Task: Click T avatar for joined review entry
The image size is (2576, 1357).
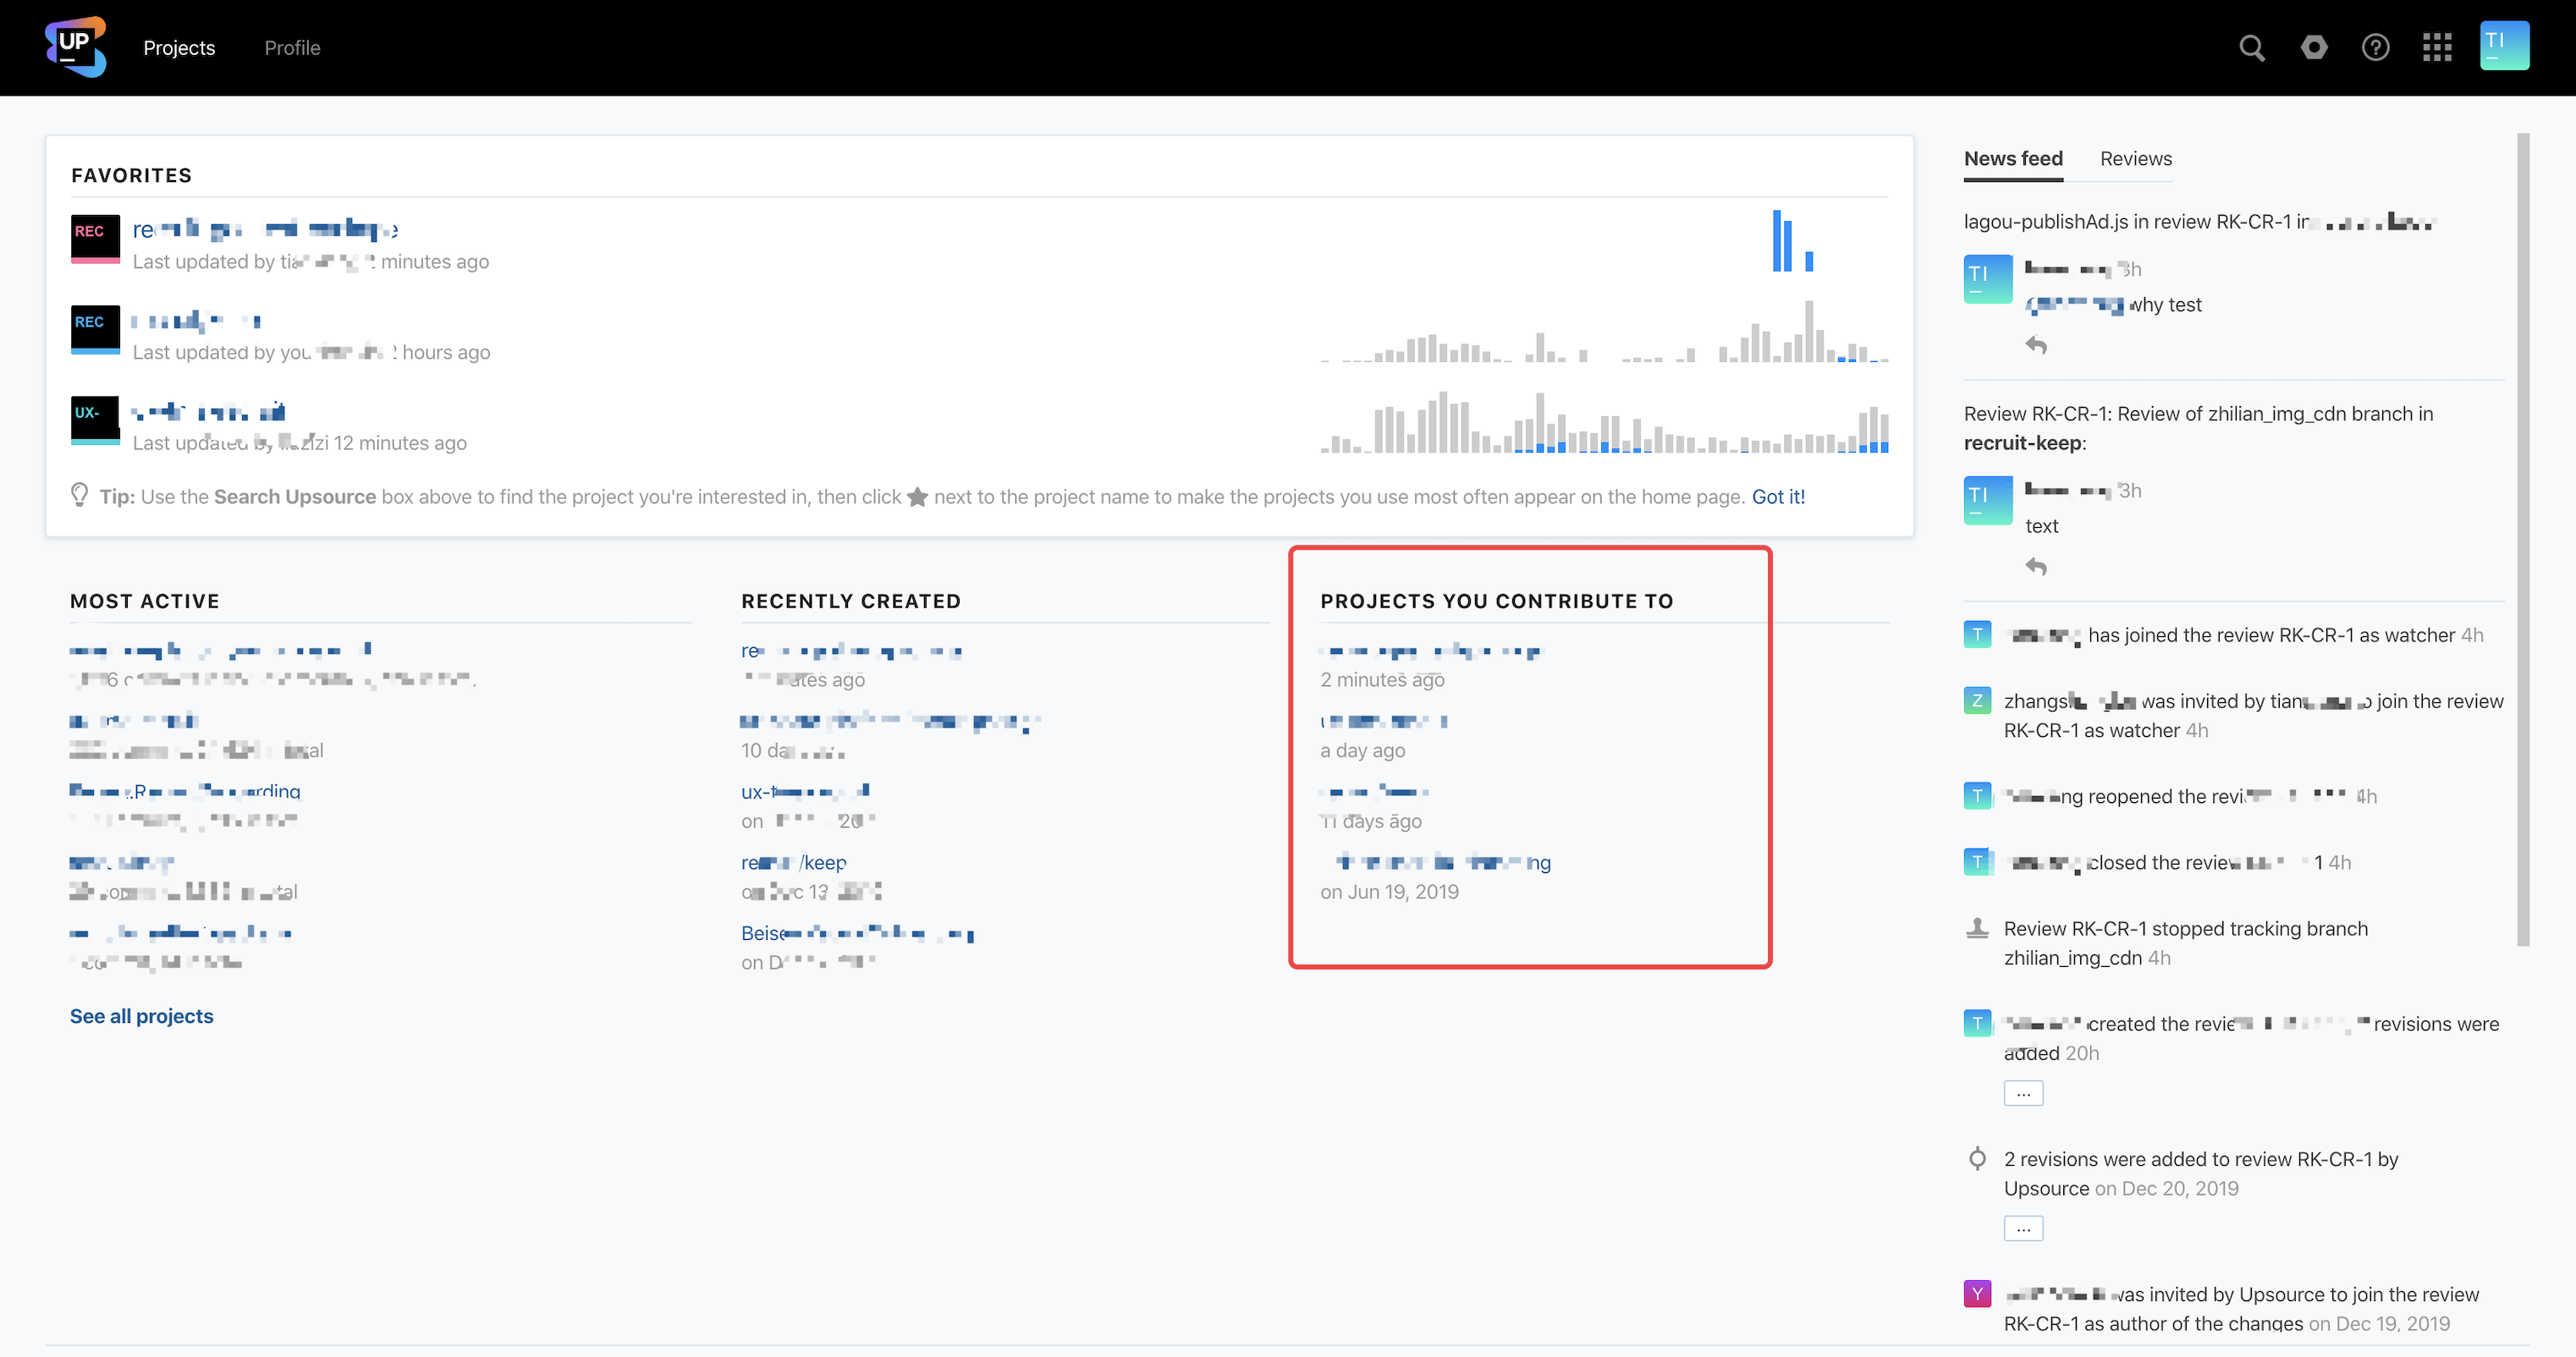Action: 1977,634
